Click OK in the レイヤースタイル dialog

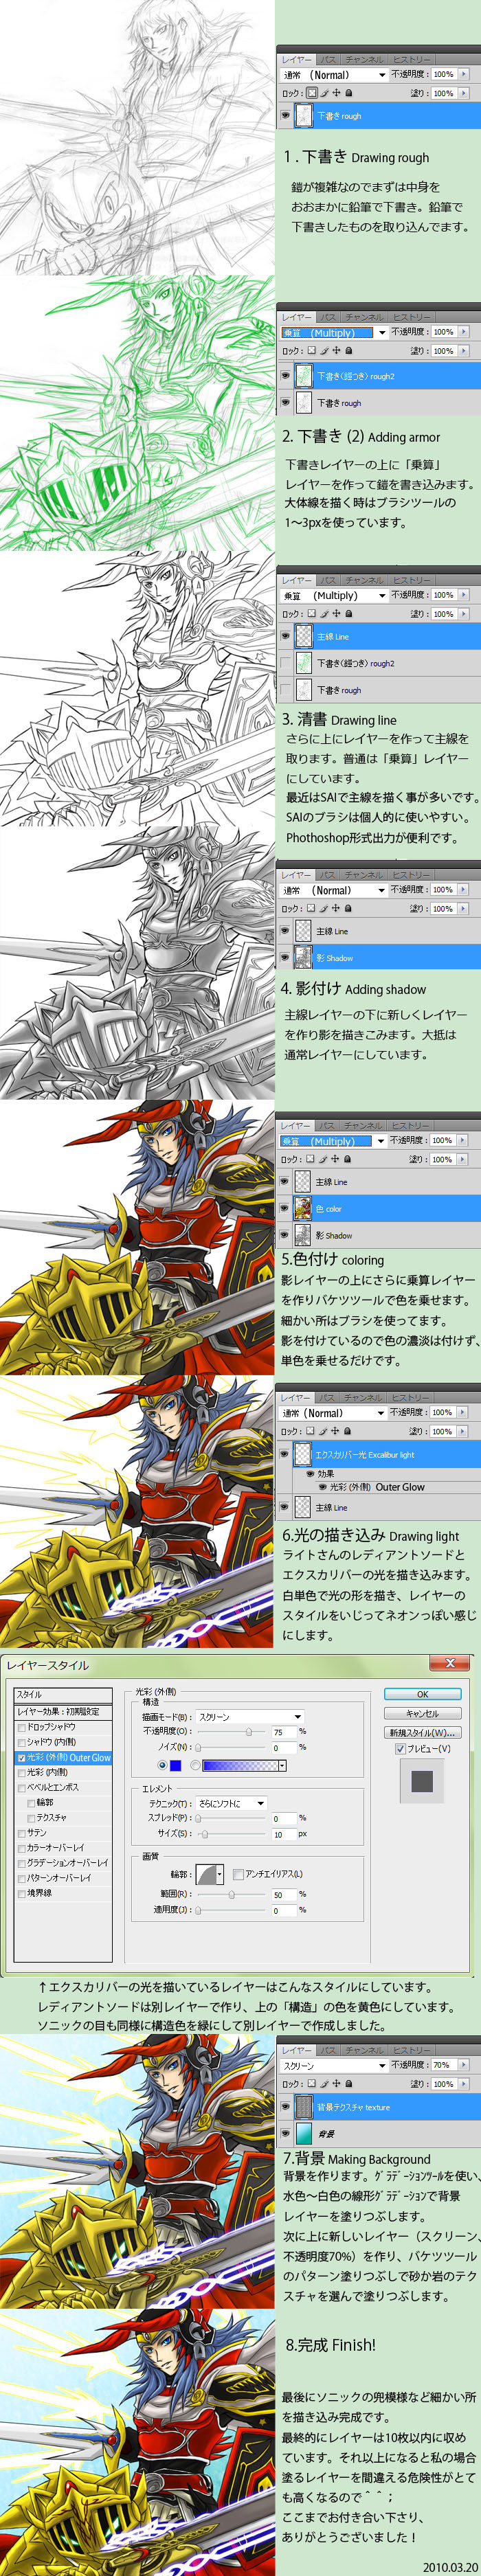(x=423, y=1694)
